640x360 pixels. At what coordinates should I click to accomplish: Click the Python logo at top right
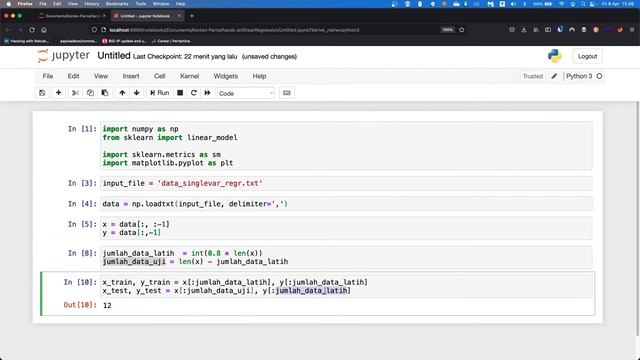pos(555,56)
